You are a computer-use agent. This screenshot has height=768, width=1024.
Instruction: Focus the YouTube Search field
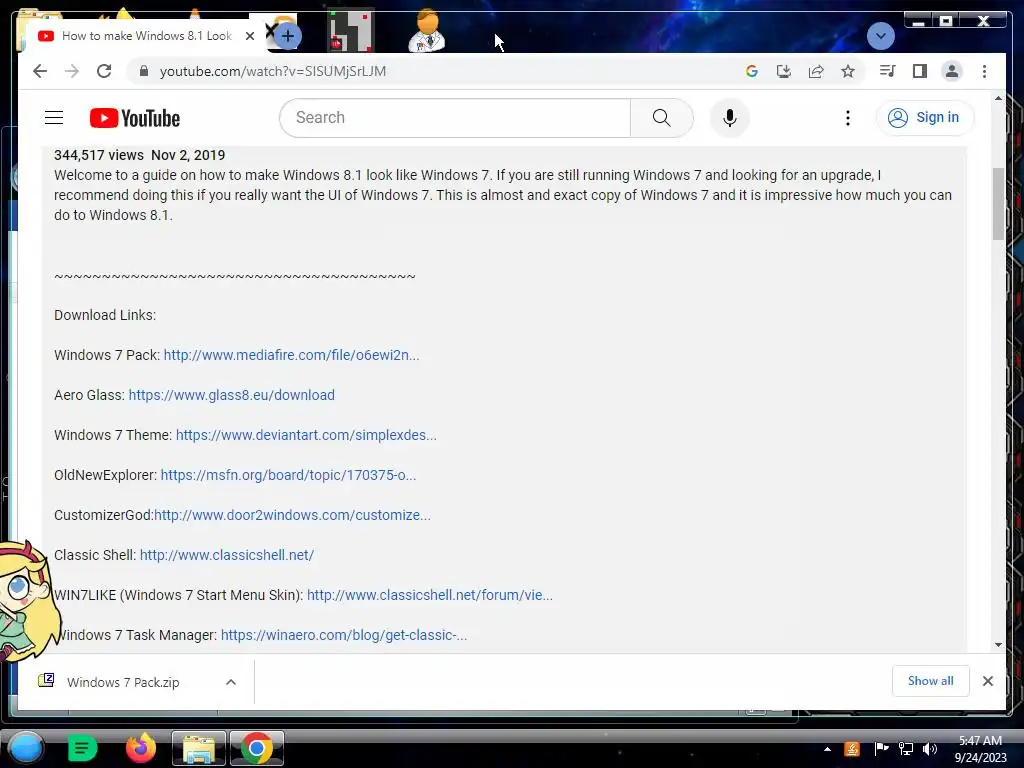pyautogui.click(x=456, y=118)
